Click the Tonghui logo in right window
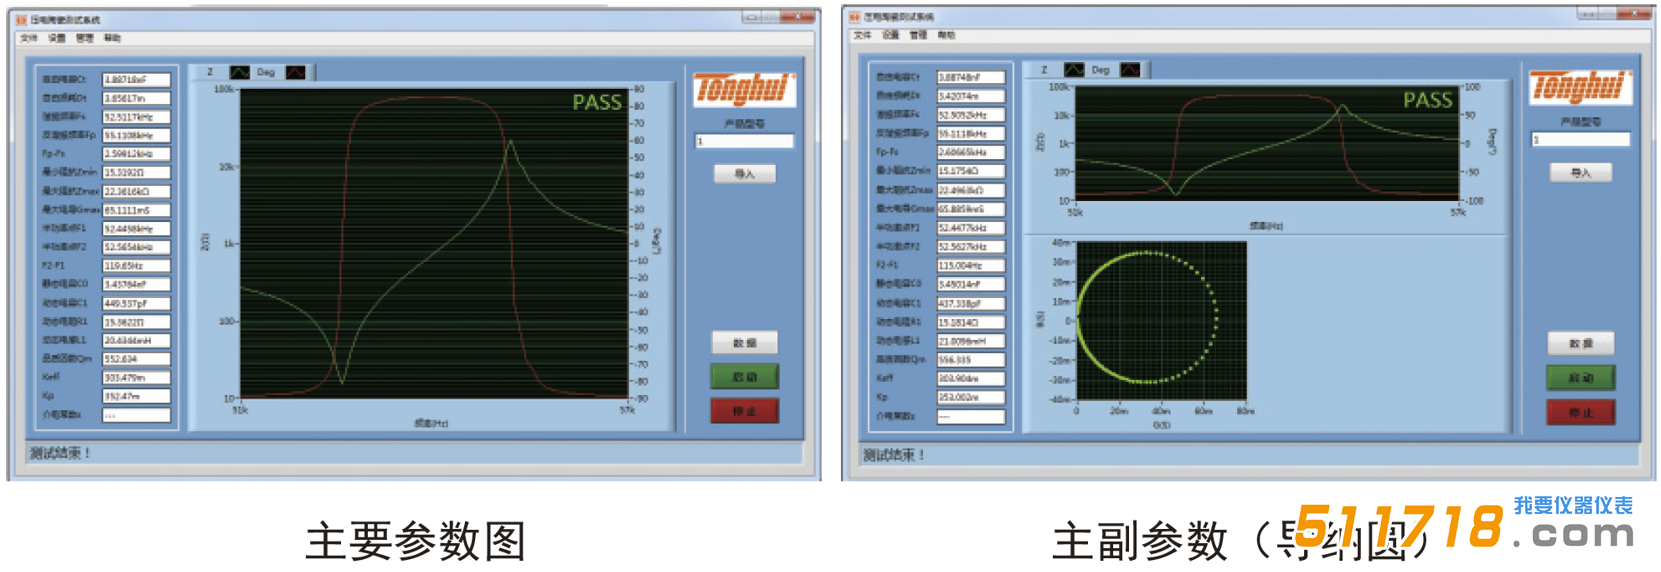 (1580, 88)
